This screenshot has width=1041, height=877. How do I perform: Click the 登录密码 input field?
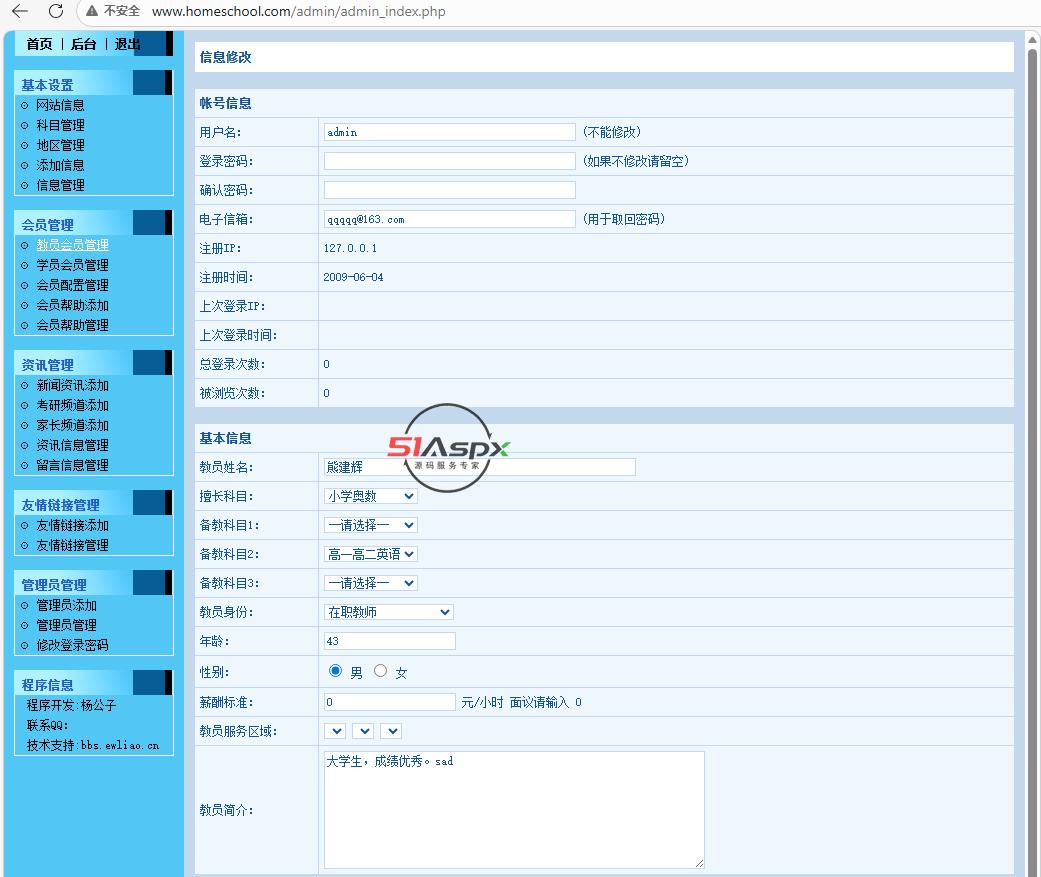pos(449,161)
